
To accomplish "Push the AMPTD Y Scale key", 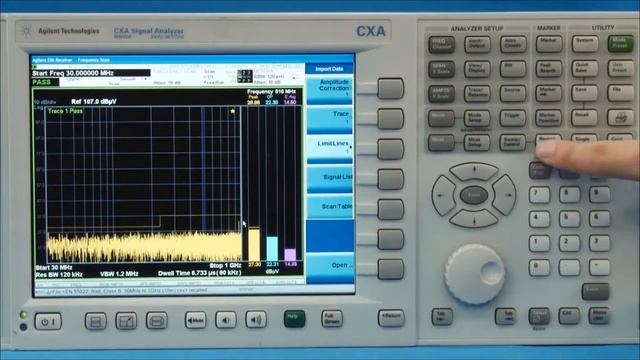I will (x=441, y=93).
